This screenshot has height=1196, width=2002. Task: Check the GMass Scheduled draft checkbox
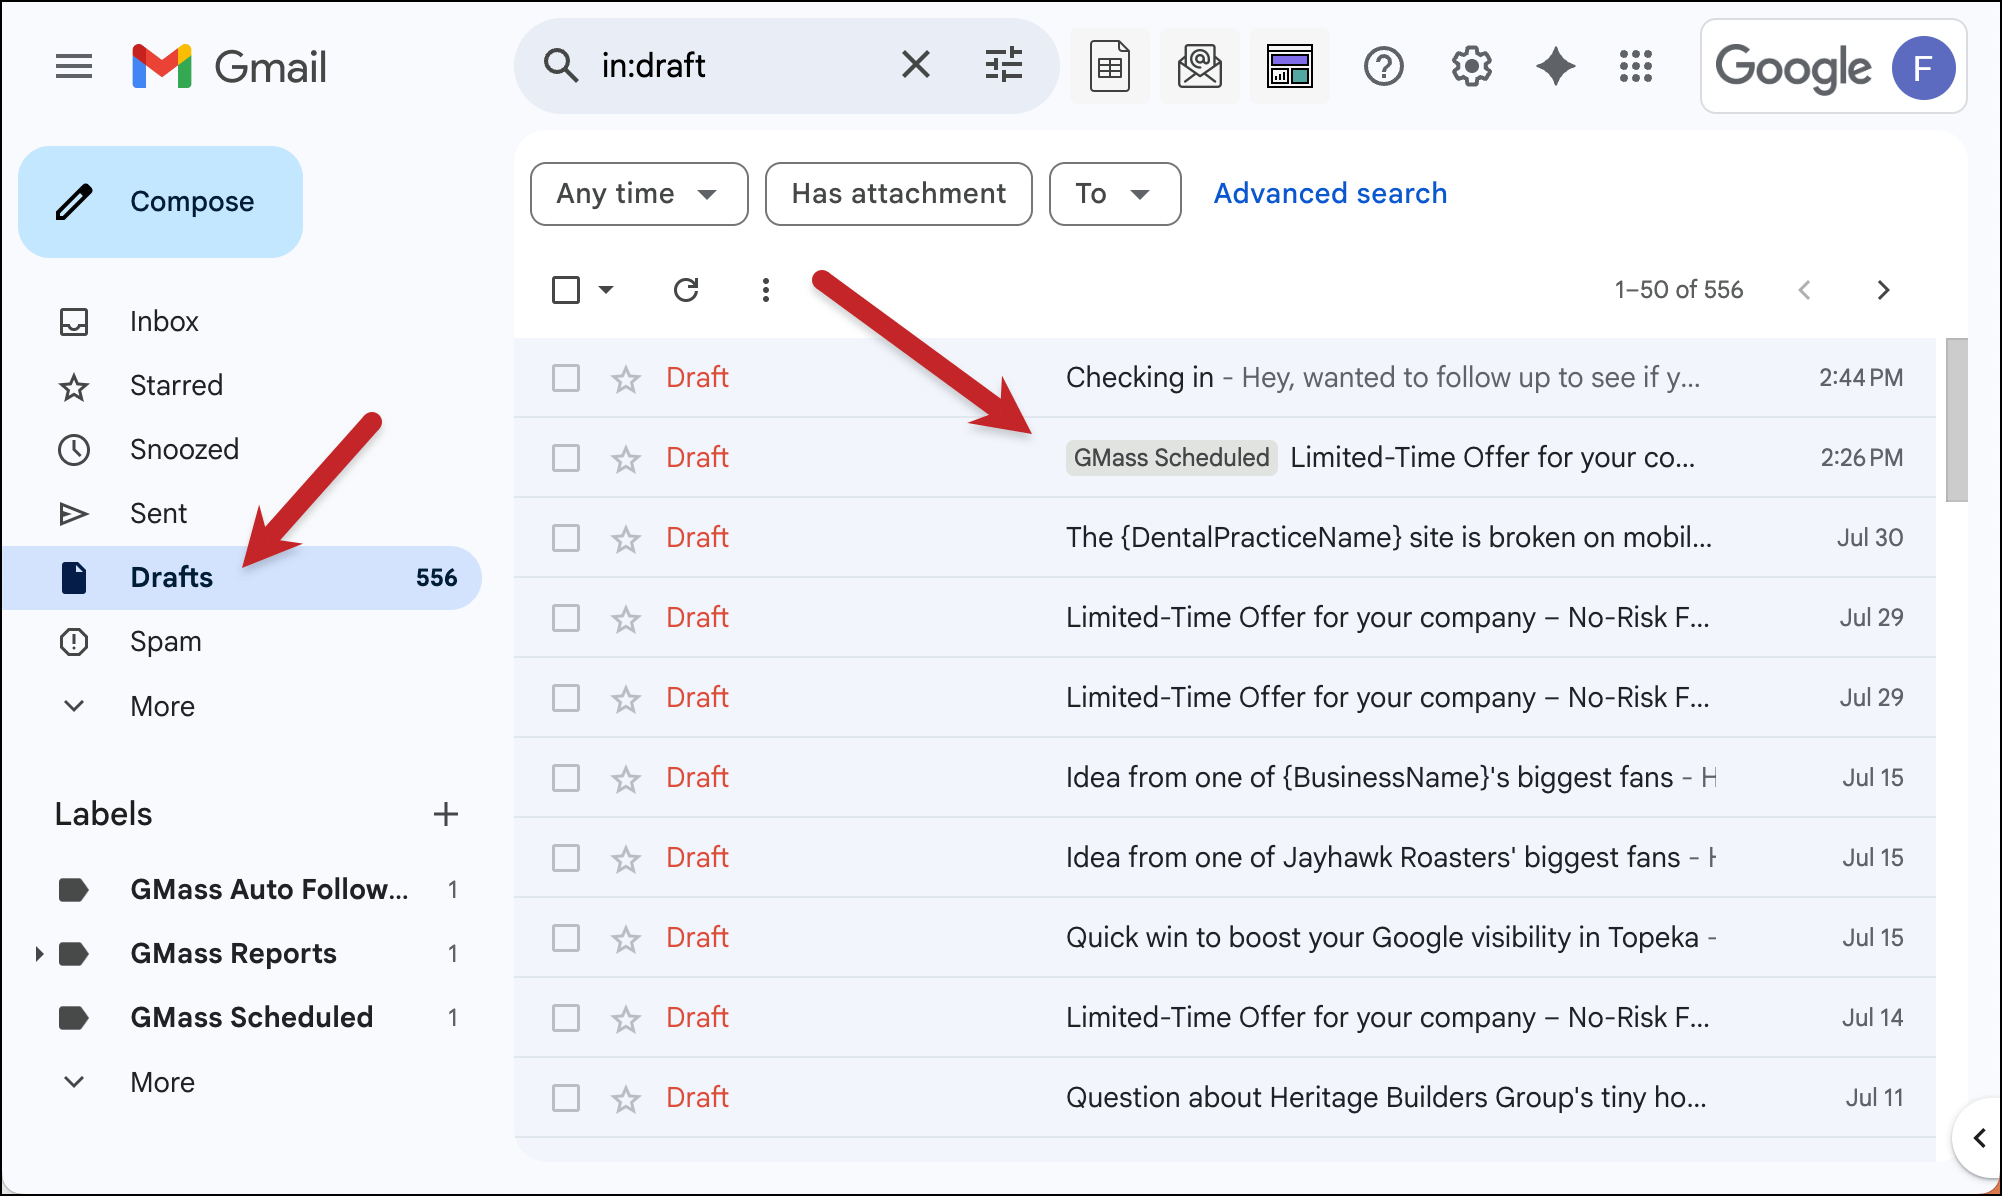566,458
